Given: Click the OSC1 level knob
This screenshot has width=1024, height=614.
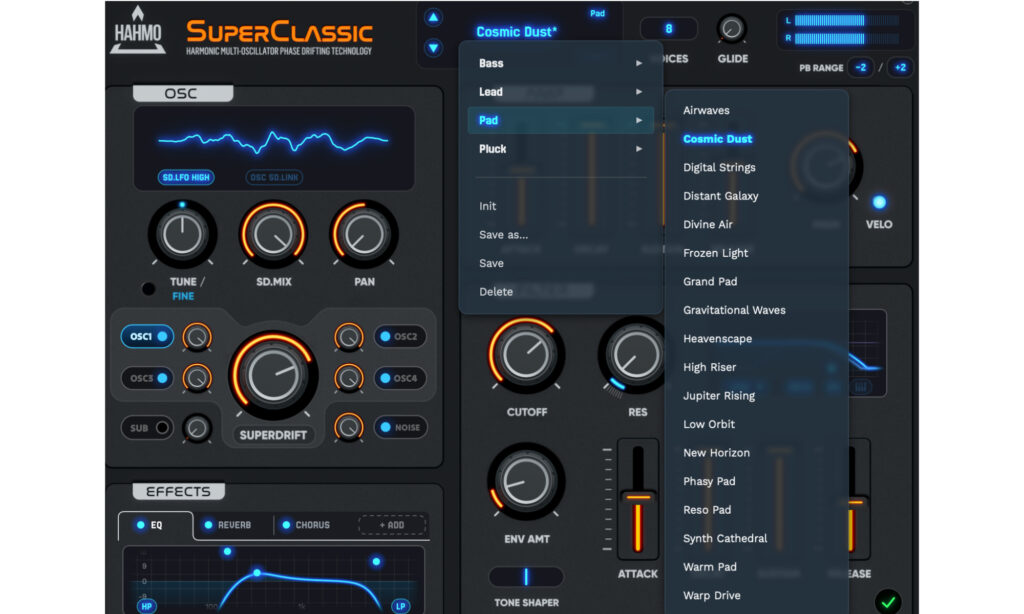Looking at the screenshot, I should pyautogui.click(x=197, y=337).
